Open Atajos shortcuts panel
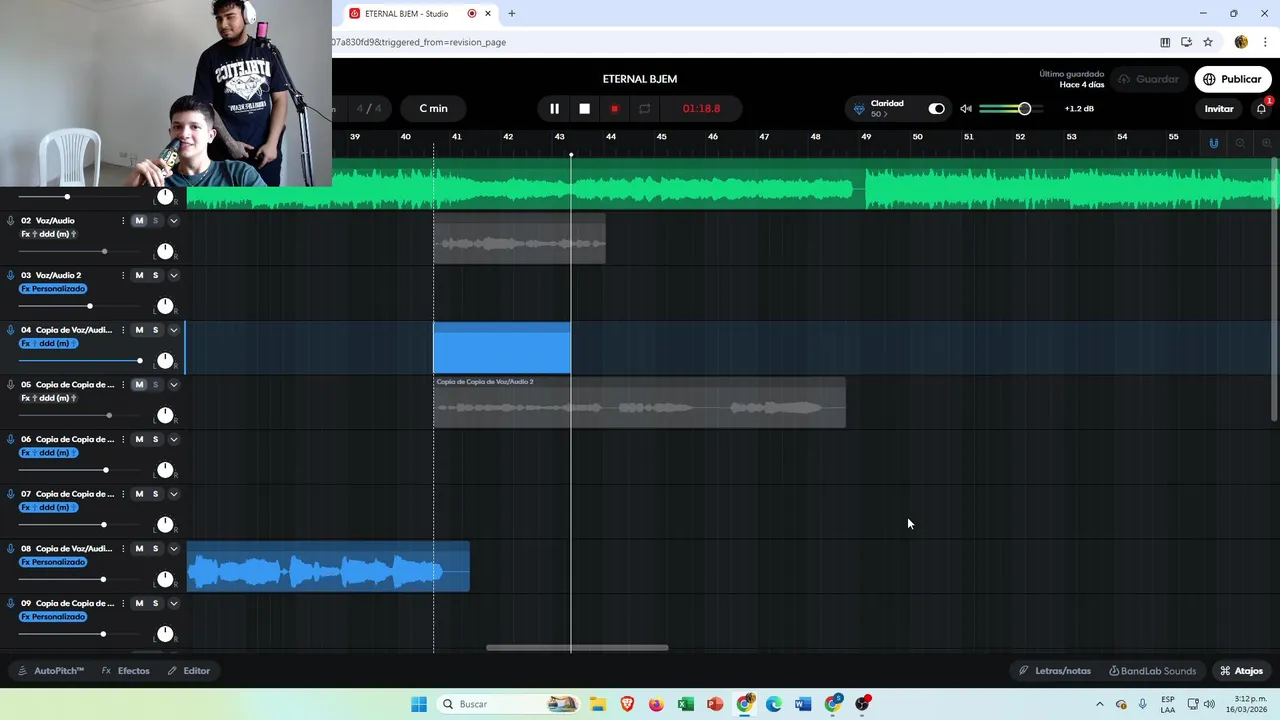Viewport: 1280px width, 720px height. pyautogui.click(x=1241, y=671)
